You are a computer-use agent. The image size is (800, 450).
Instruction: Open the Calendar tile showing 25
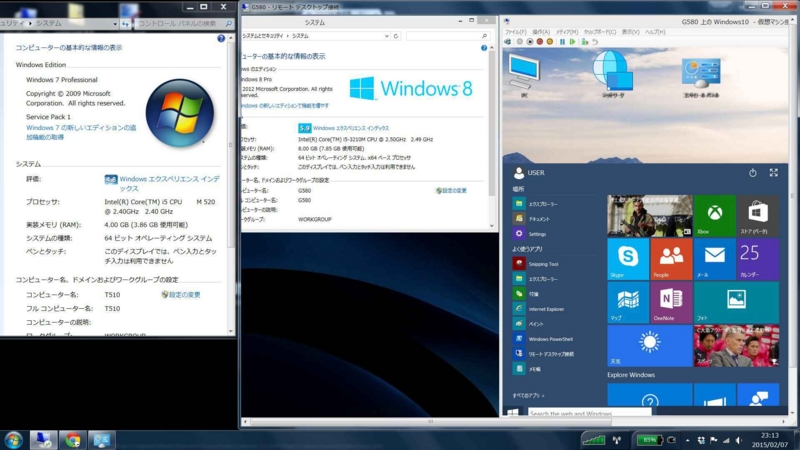coord(758,259)
